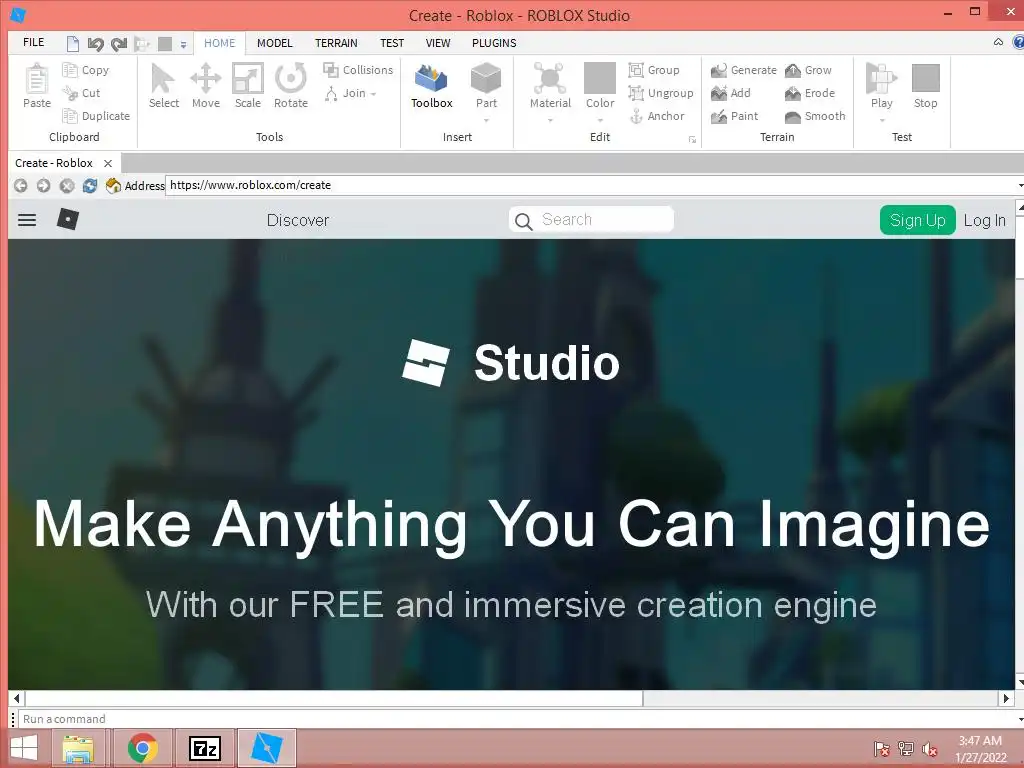This screenshot has width=1024, height=768.
Task: Switch to the TERRAIN ribbon tab
Action: click(x=336, y=43)
